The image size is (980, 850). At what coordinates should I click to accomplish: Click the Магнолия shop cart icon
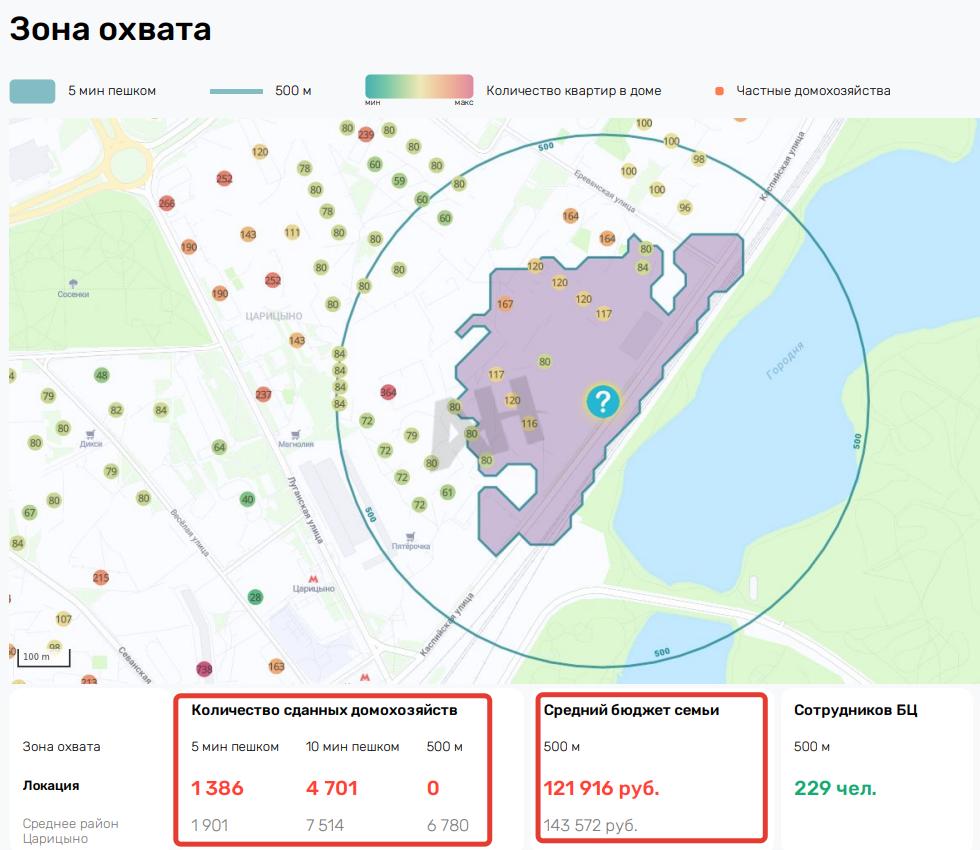[x=295, y=432]
